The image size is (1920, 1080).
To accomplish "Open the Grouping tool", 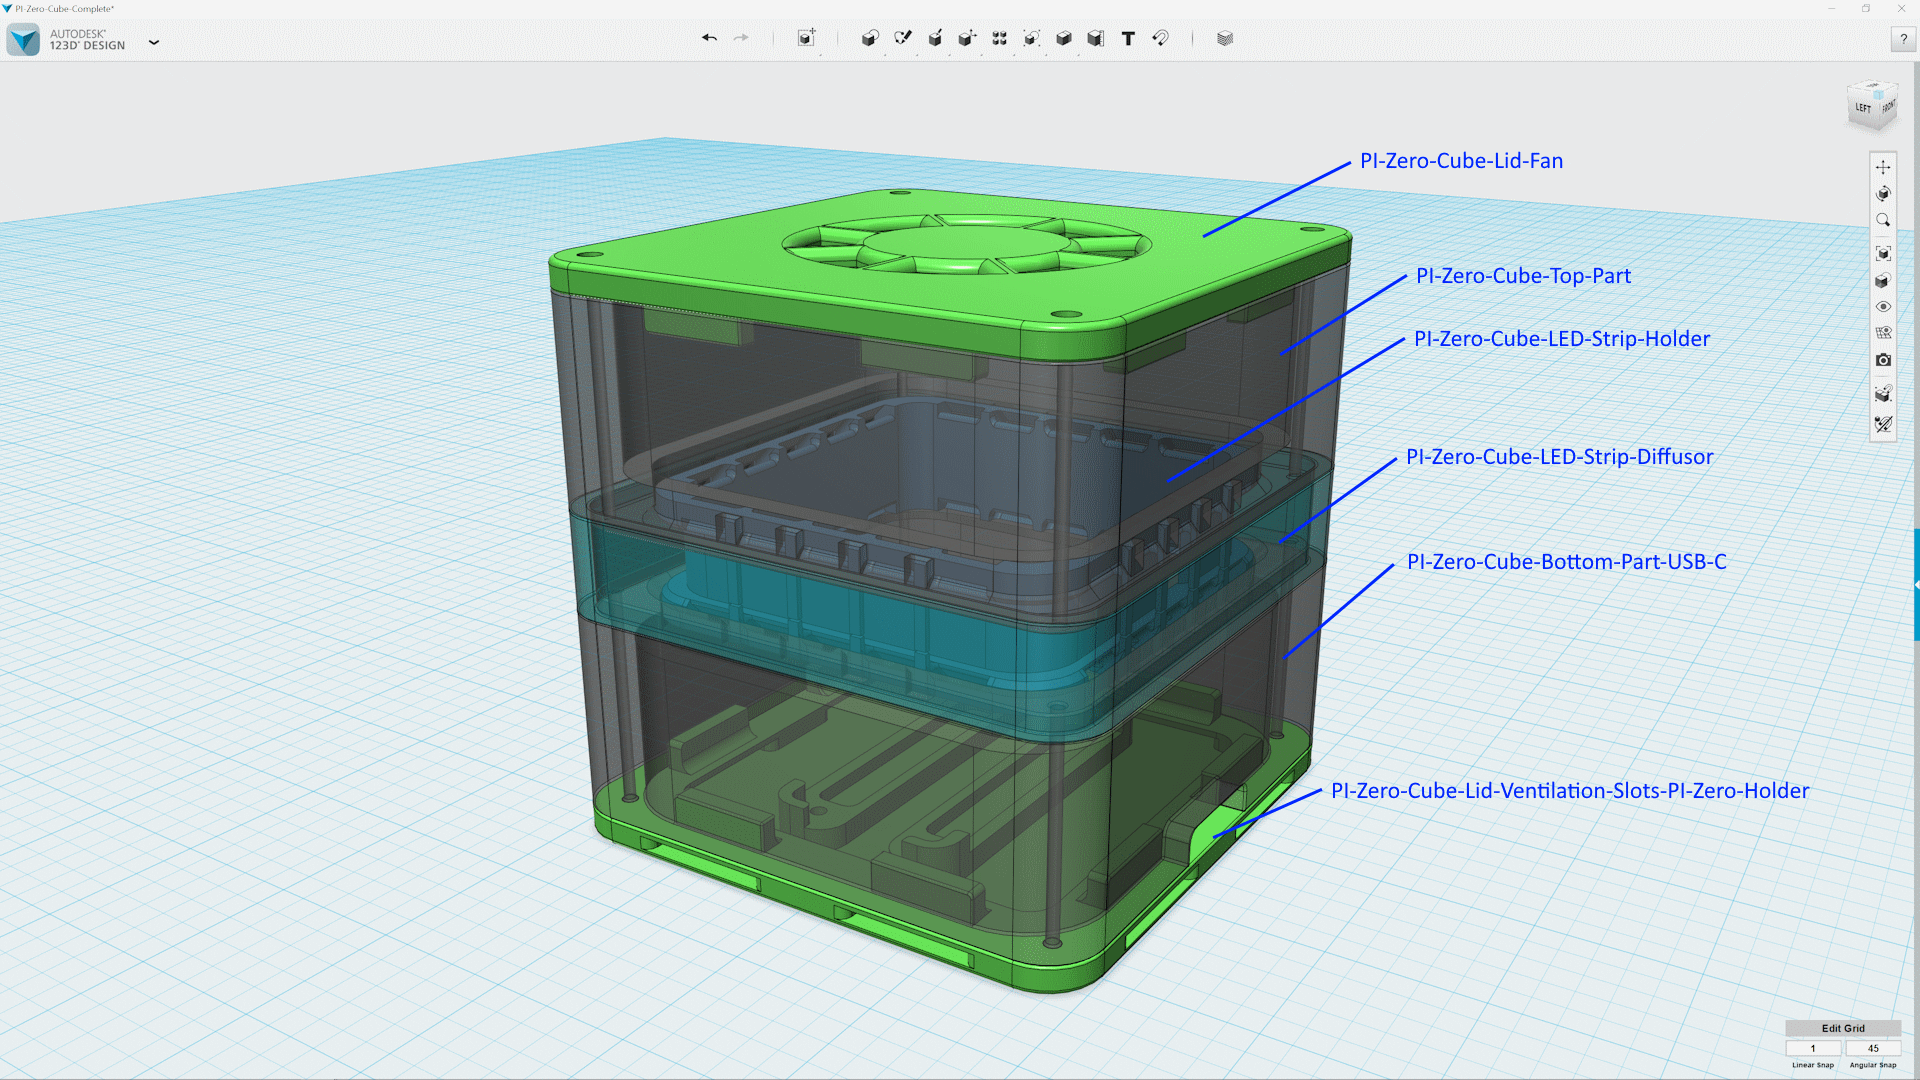I will coord(1032,38).
